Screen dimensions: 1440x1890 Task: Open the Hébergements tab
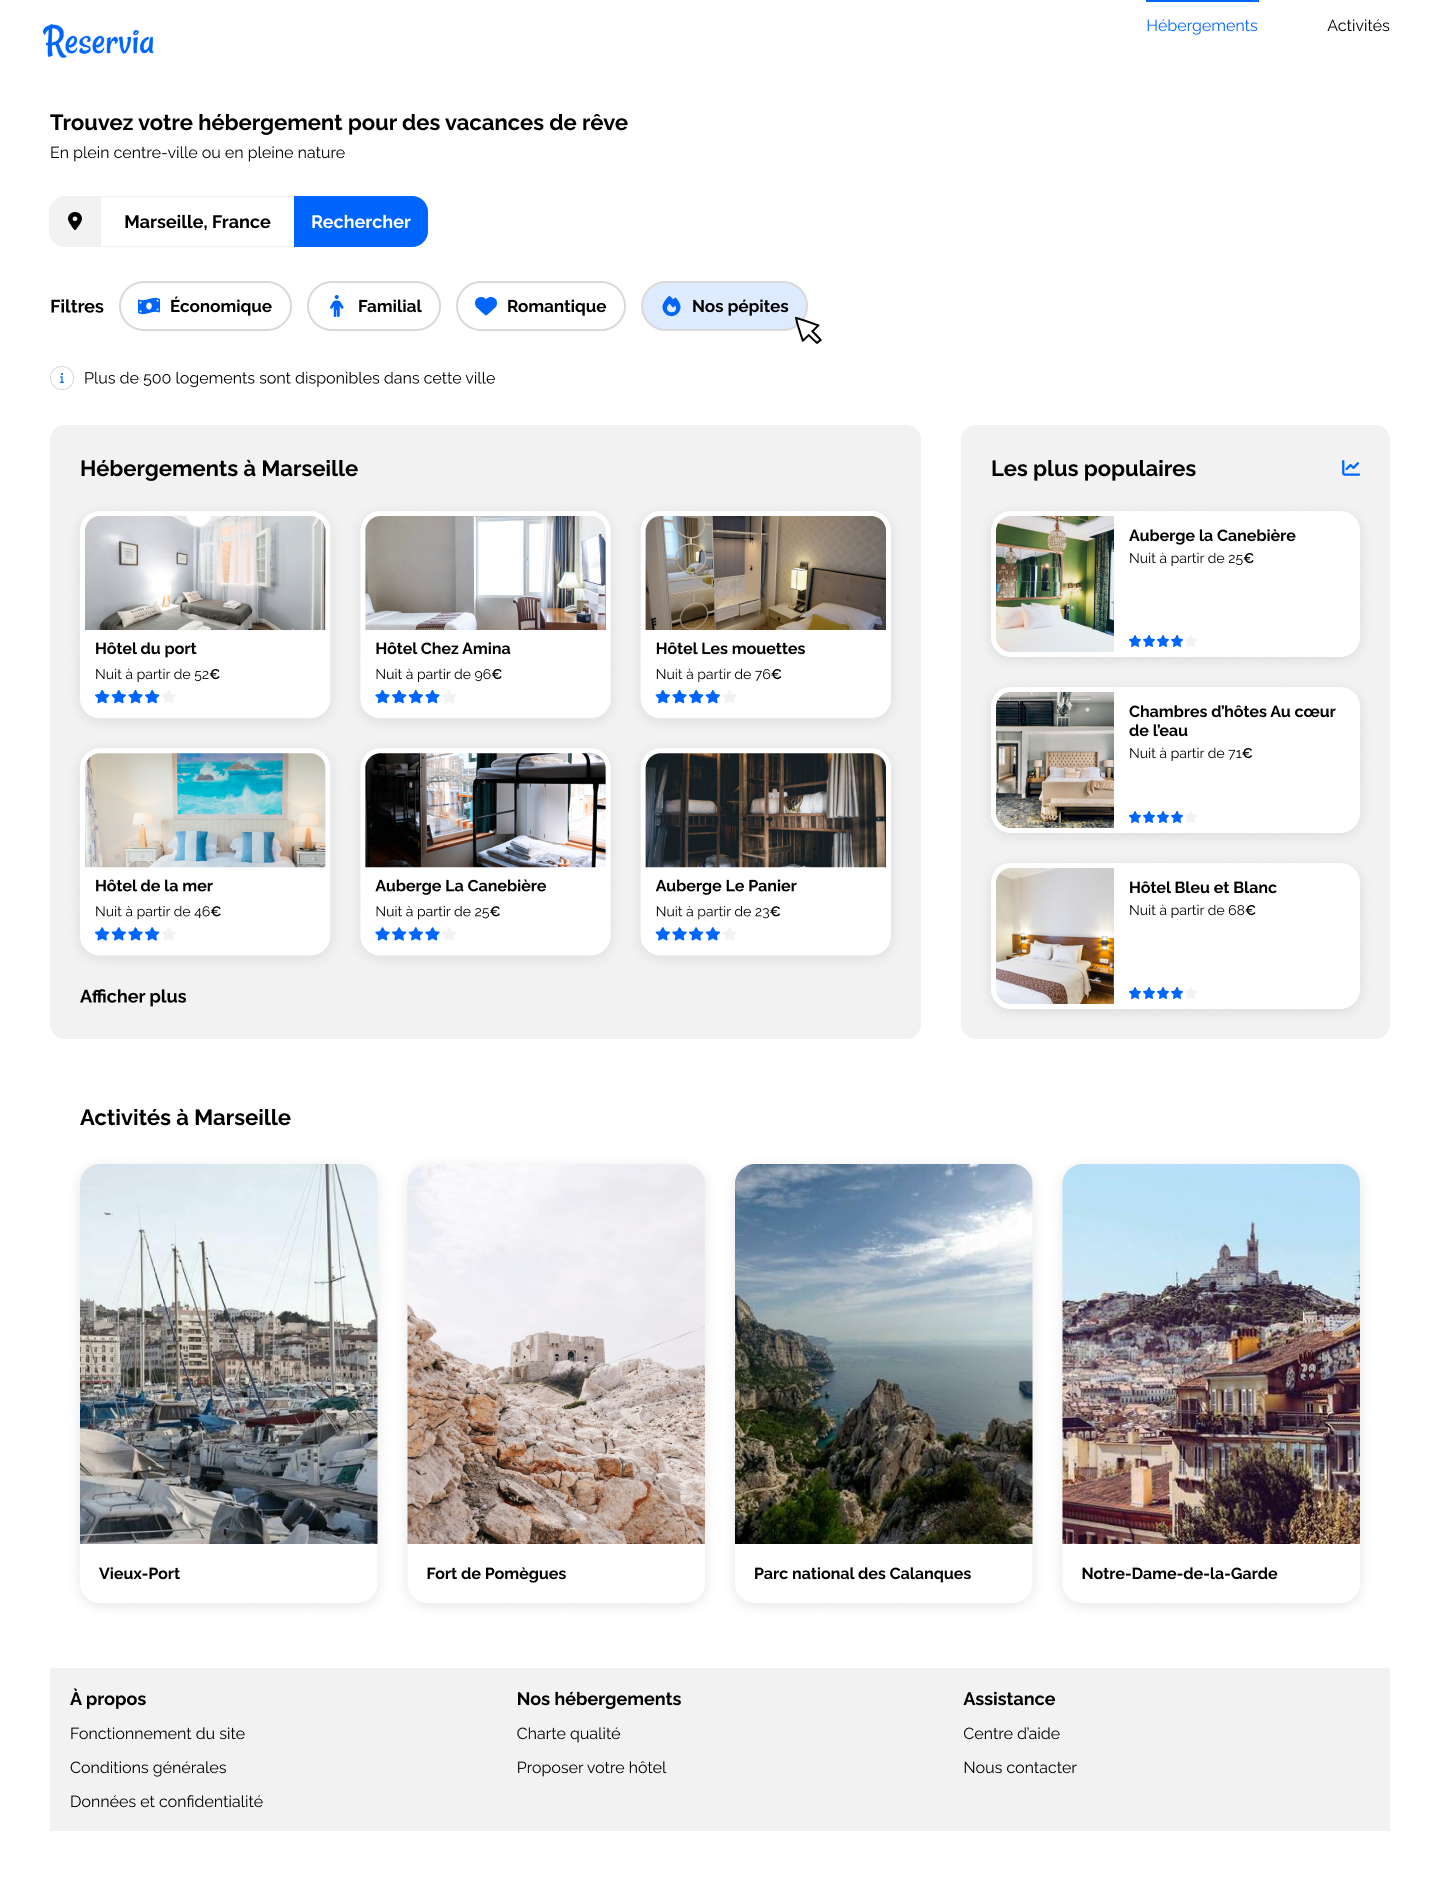1201,26
